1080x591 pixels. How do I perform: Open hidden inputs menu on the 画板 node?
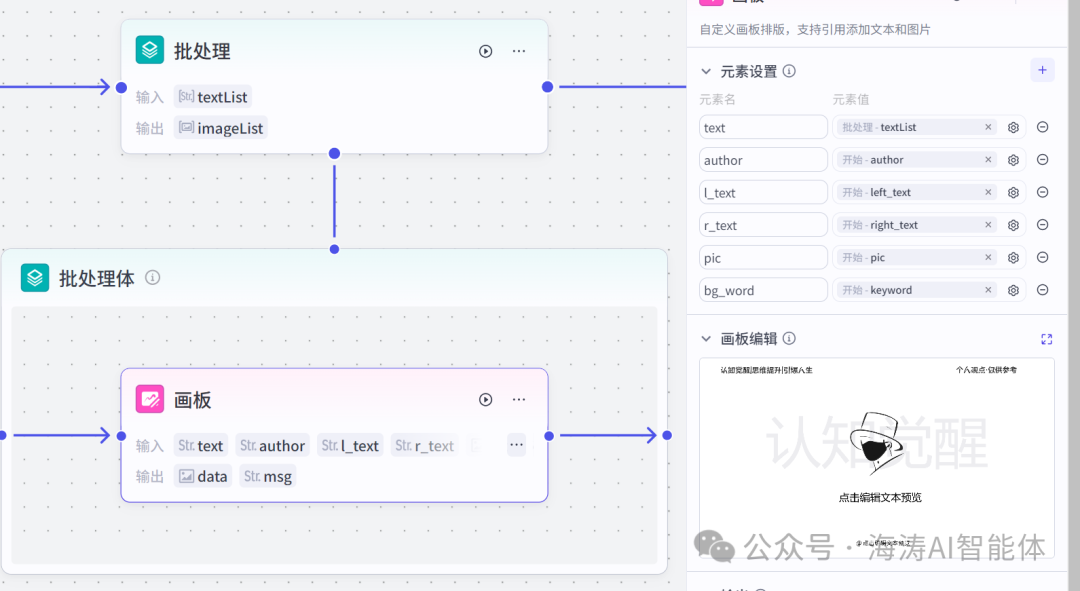(516, 444)
